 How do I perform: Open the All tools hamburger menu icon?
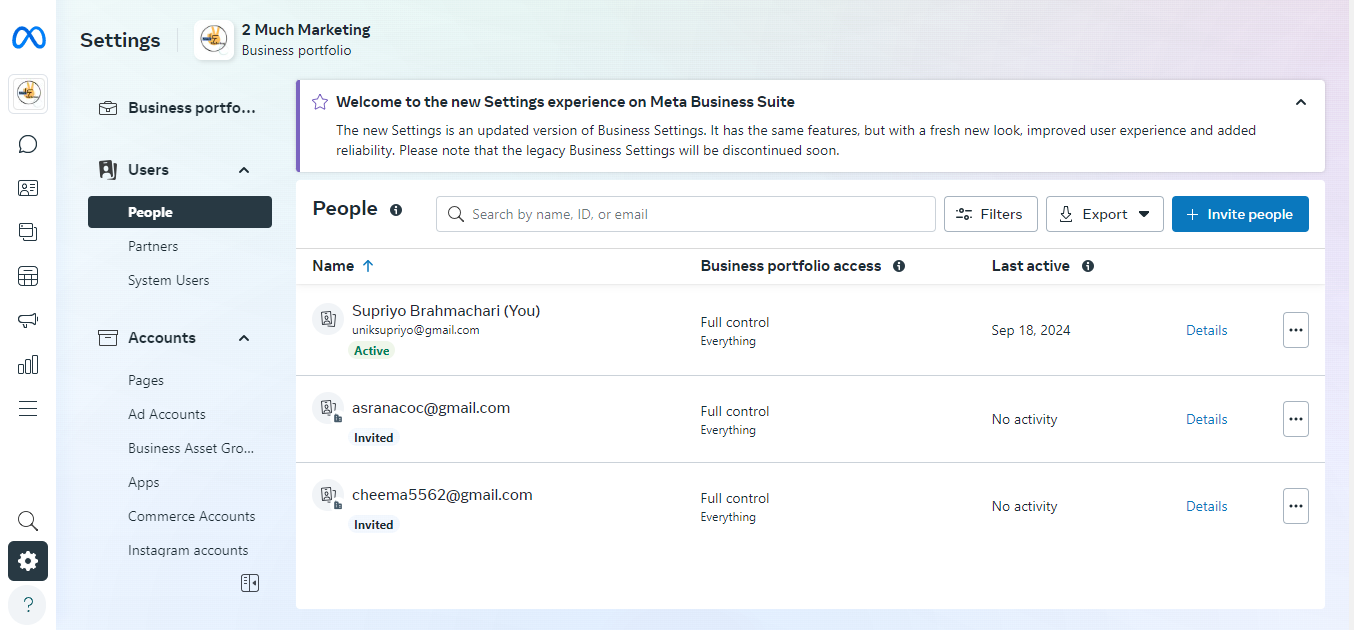28,408
